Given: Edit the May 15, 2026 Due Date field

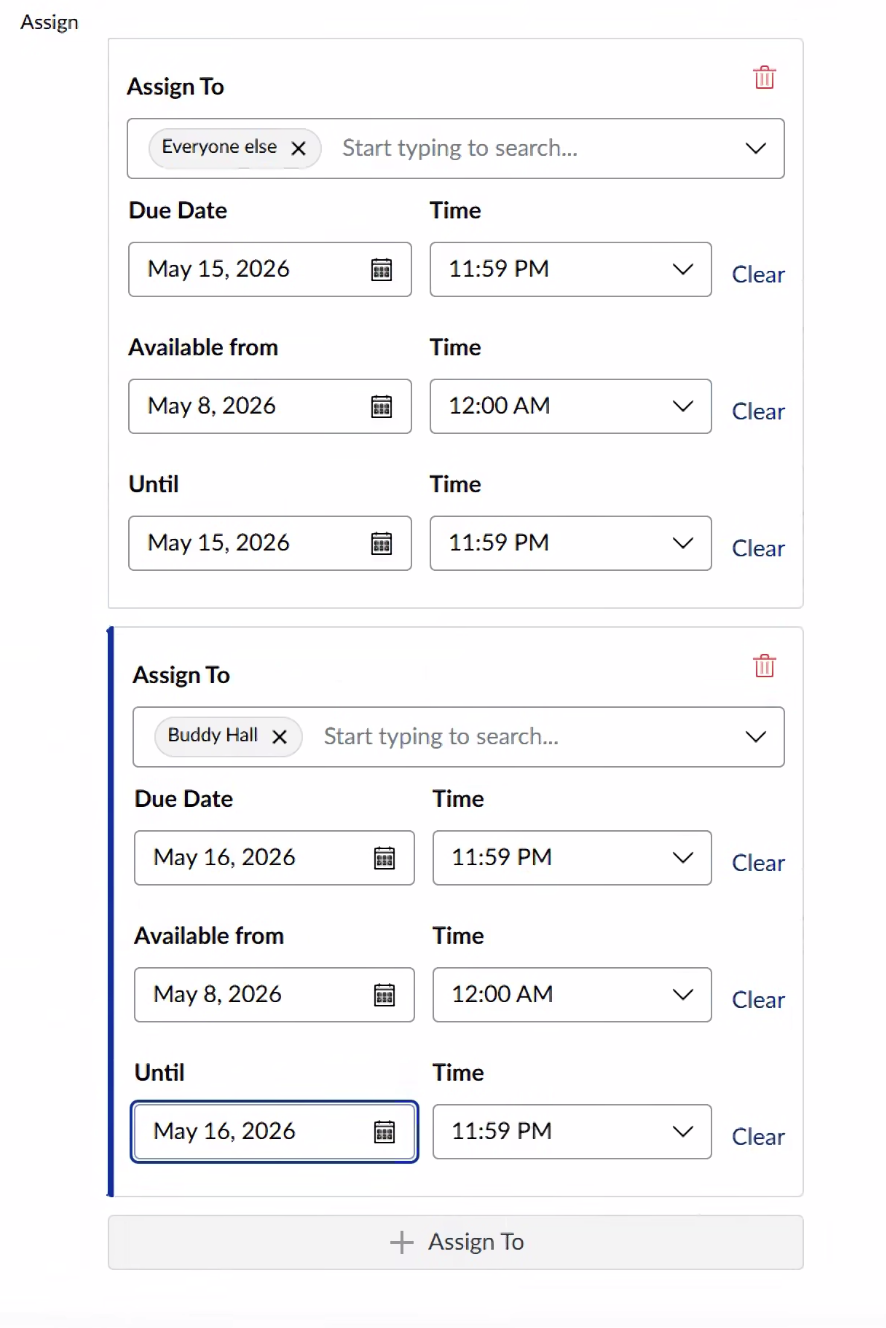Looking at the screenshot, I should coord(270,269).
